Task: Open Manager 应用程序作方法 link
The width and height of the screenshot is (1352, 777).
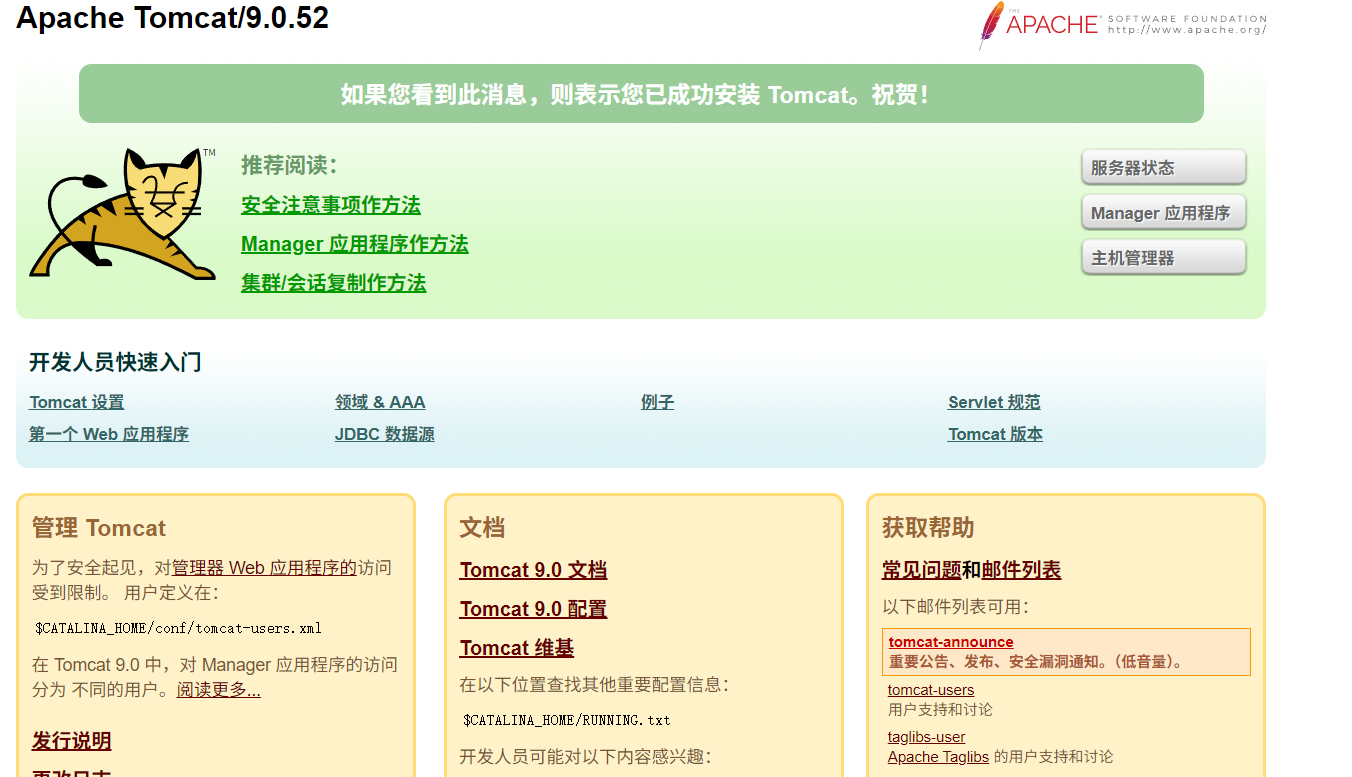Action: coord(355,244)
